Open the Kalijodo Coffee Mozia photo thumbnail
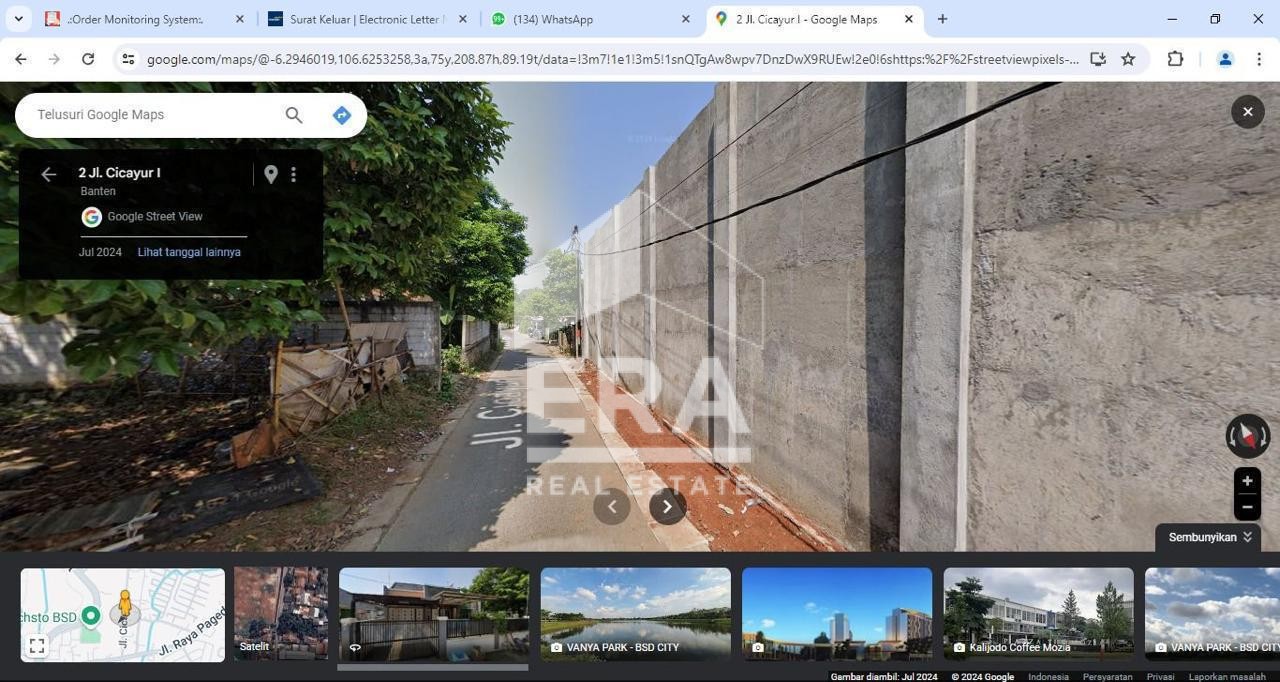 [1039, 614]
